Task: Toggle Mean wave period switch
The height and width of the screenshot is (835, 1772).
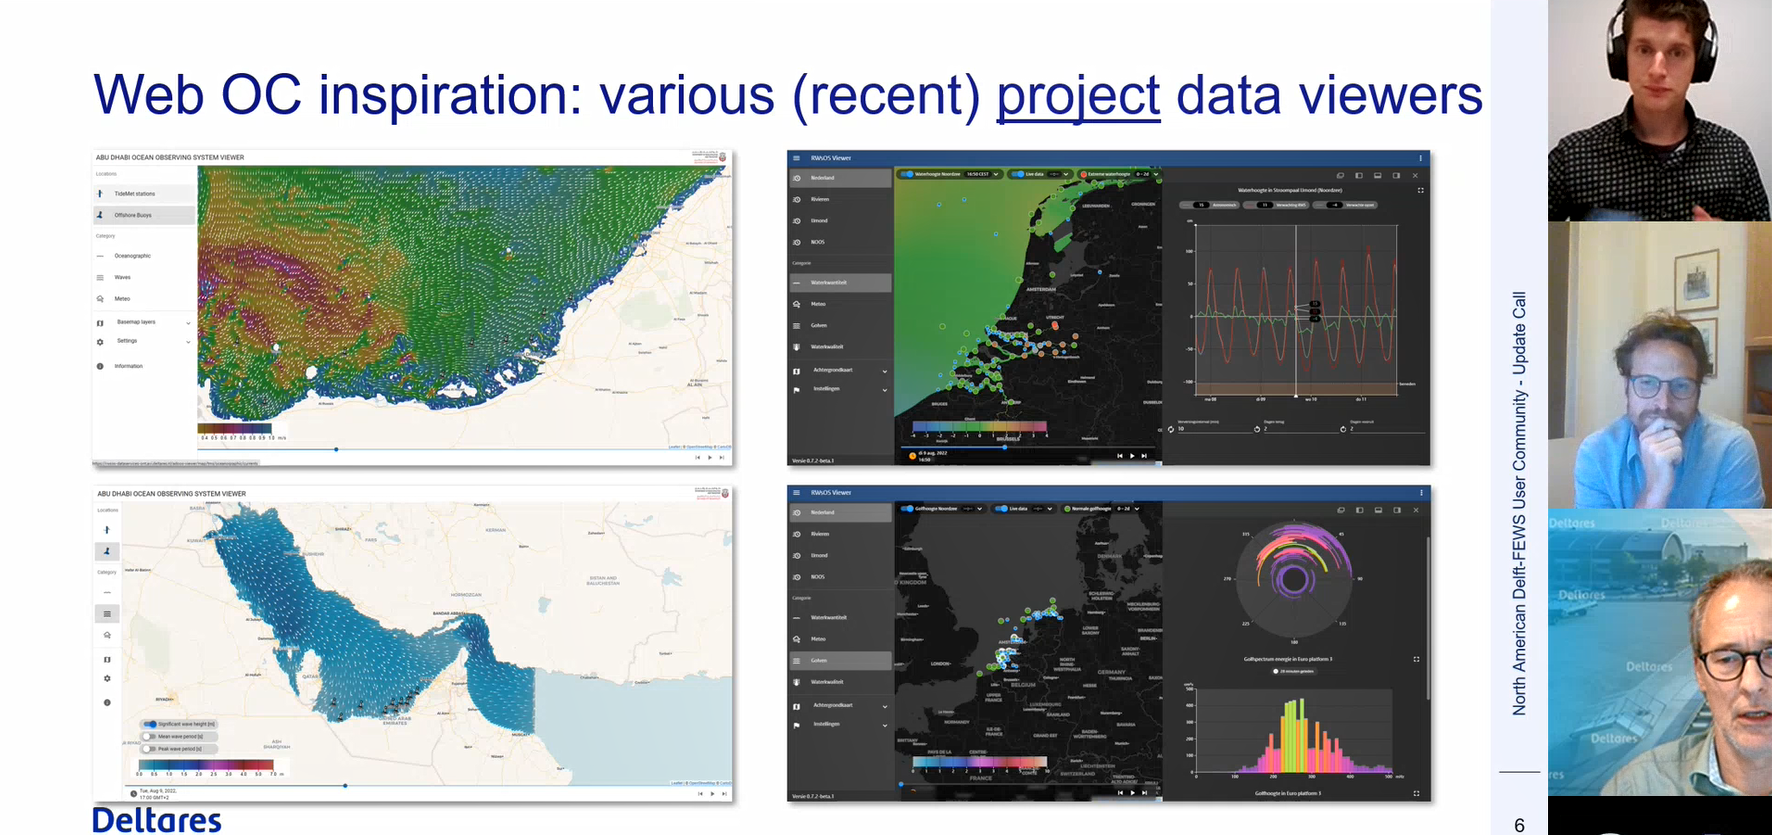Action: point(150,736)
